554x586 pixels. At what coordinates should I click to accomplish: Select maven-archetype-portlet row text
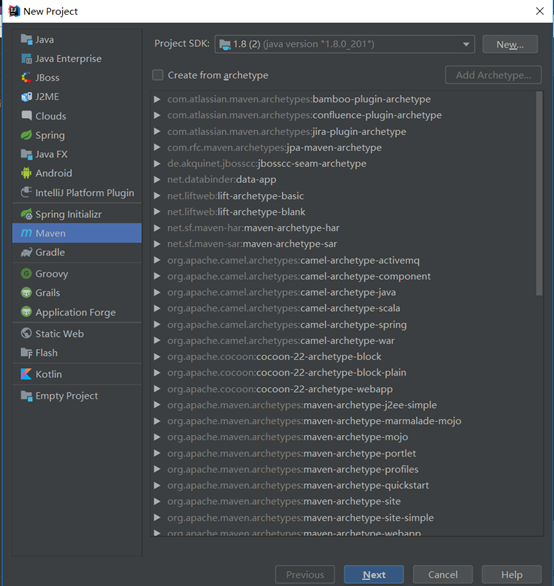click(x=292, y=453)
